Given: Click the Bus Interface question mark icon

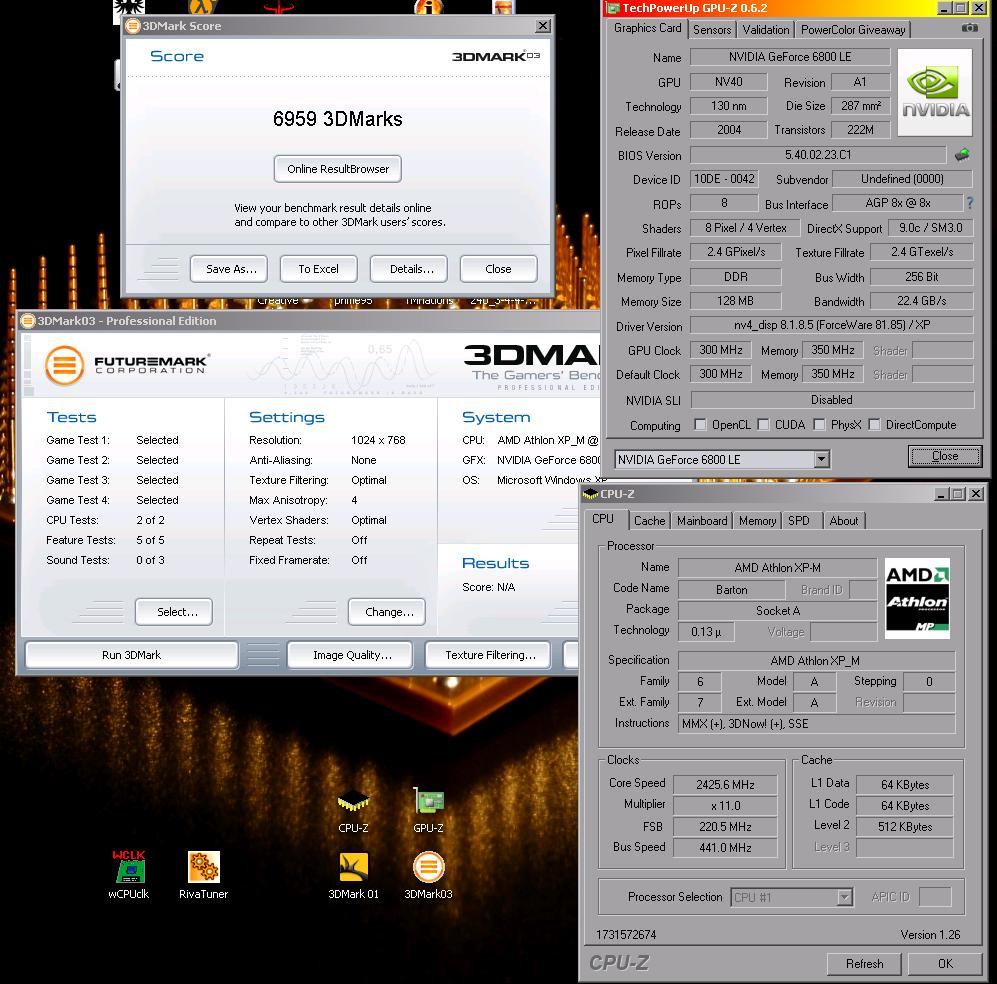Looking at the screenshot, I should click(x=970, y=203).
